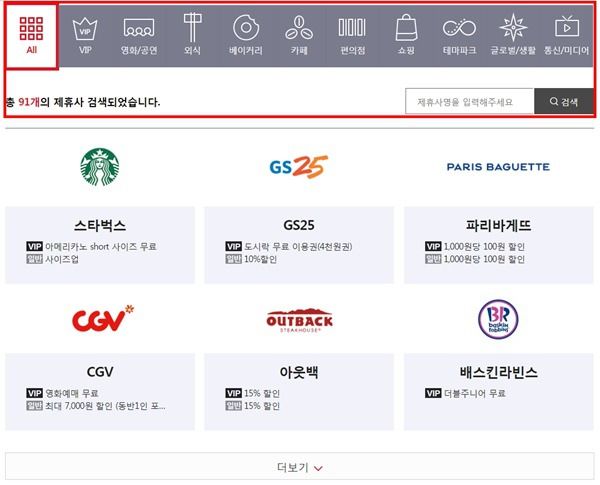Click the GS25 logo
600x485 pixels.
point(299,167)
